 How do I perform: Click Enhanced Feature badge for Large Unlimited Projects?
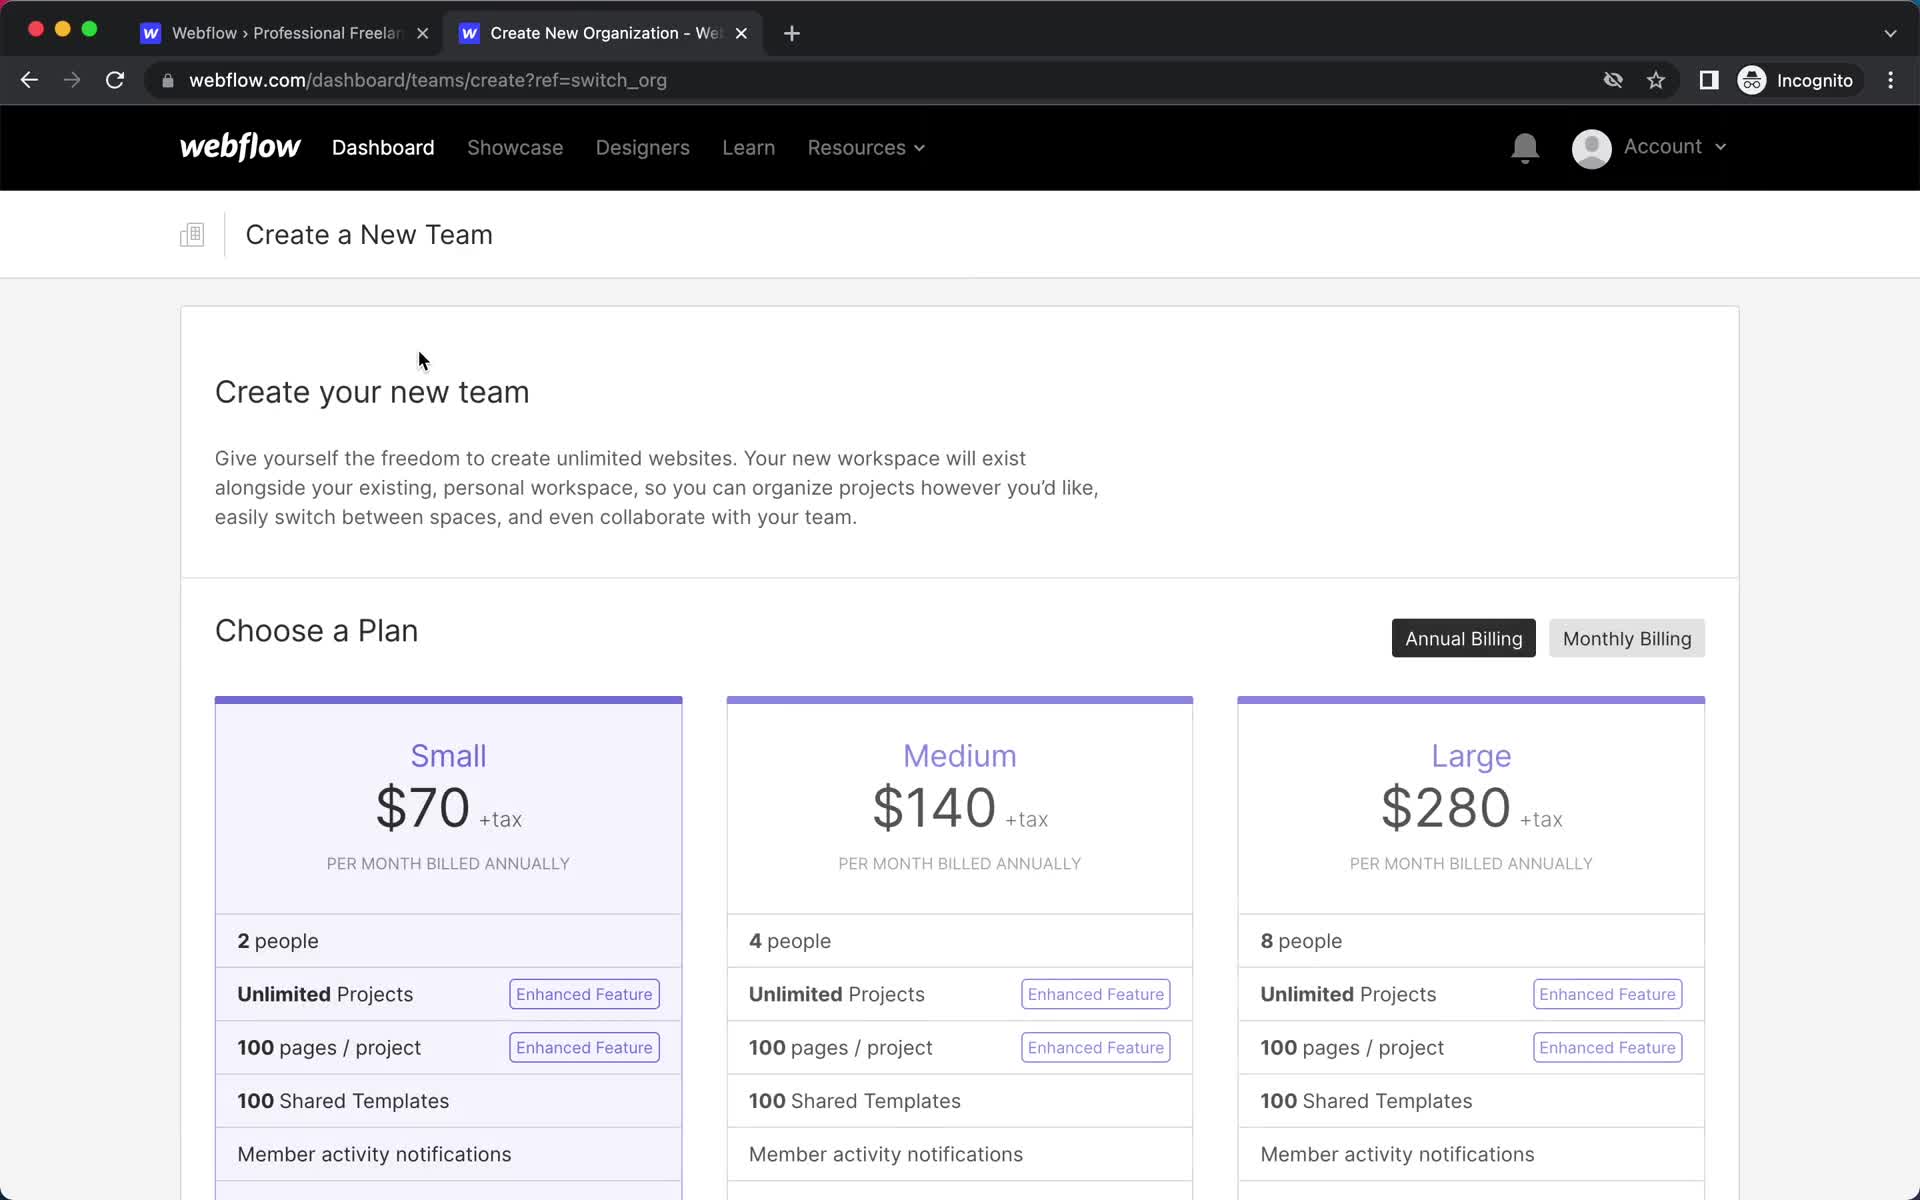1607,994
